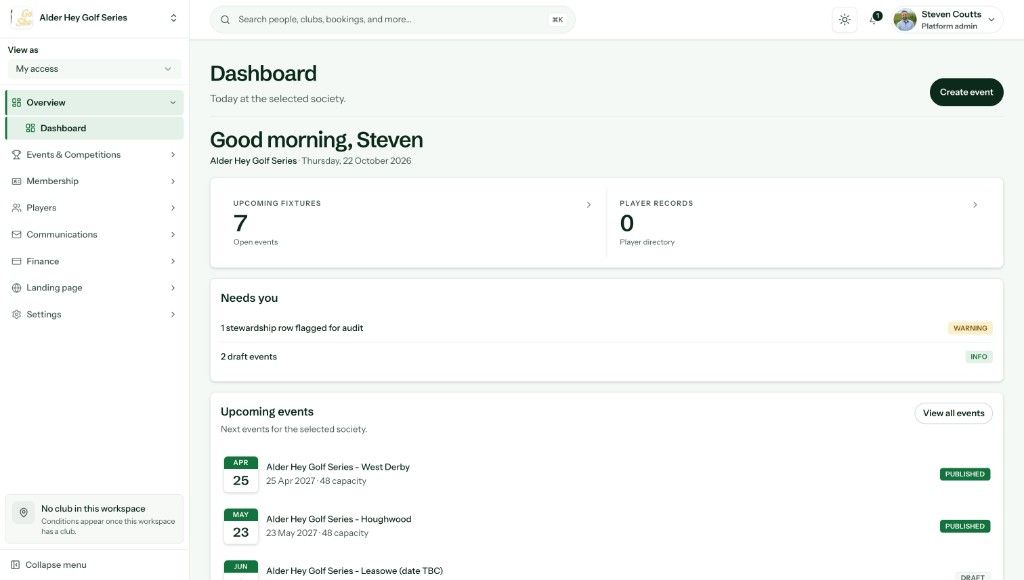Expand the Settings chevron
Screen dimensions: 1024x580
(173, 314)
